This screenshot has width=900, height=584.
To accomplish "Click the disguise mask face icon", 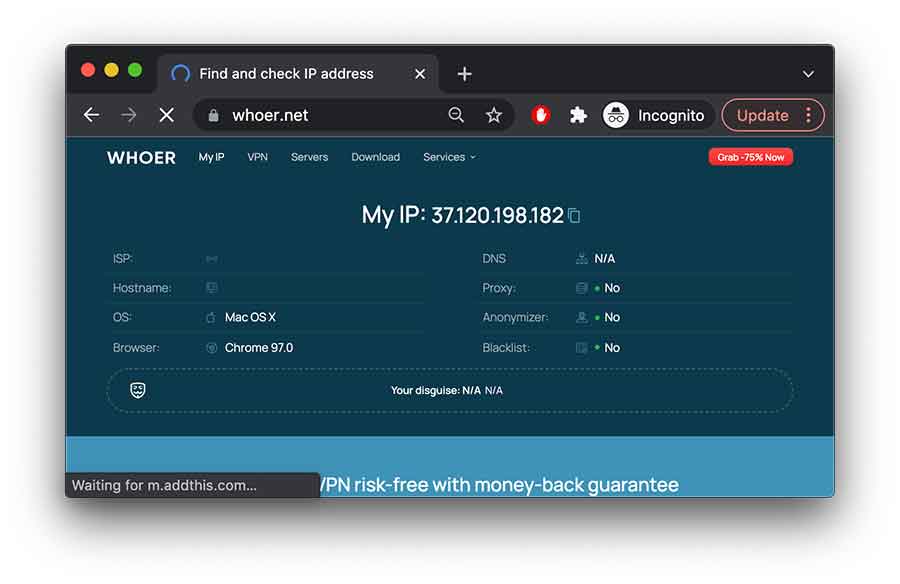I will point(138,390).
